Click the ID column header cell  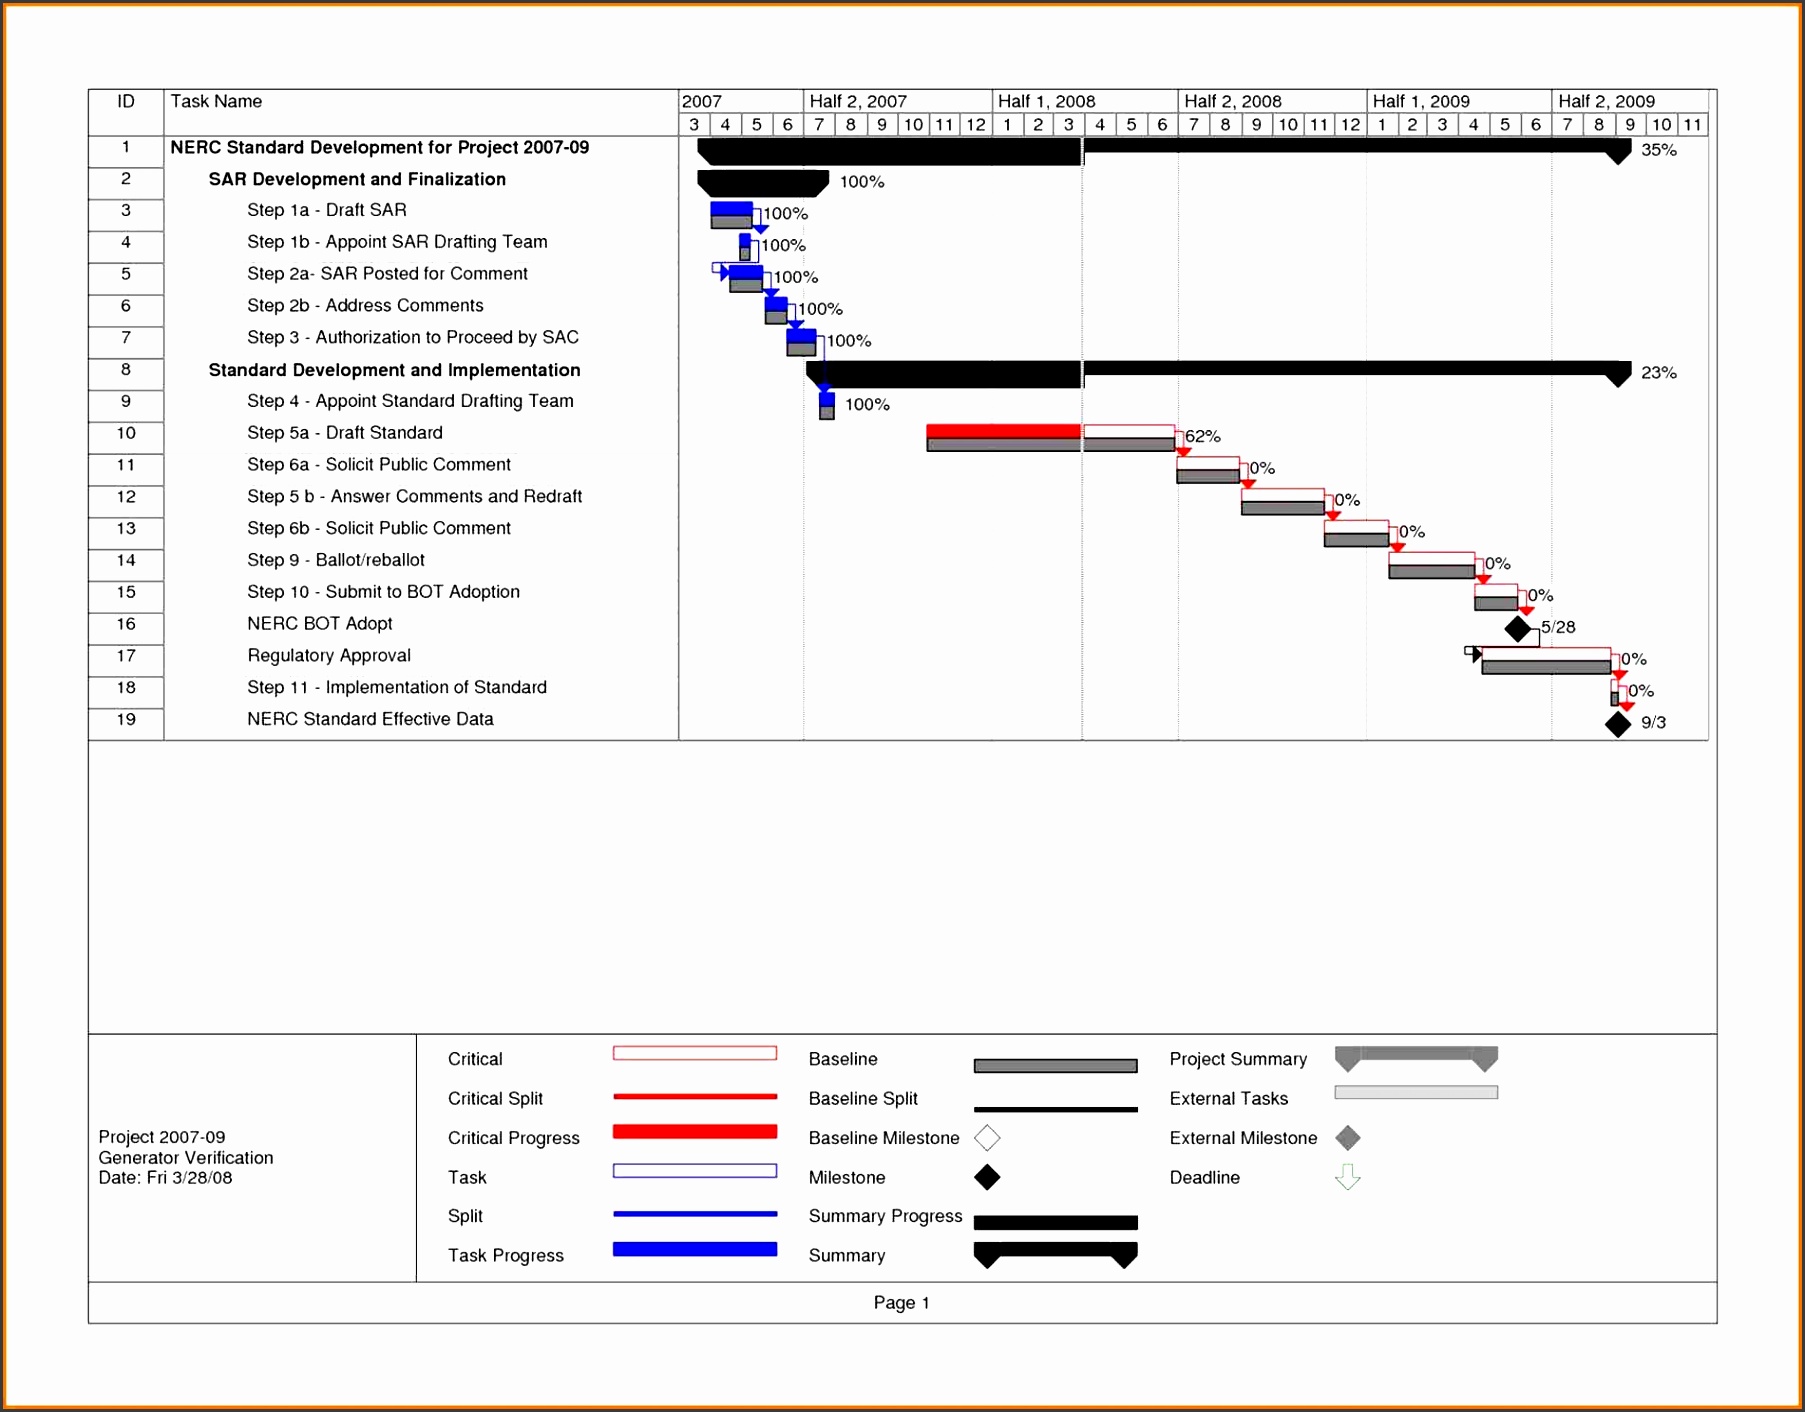(x=126, y=101)
